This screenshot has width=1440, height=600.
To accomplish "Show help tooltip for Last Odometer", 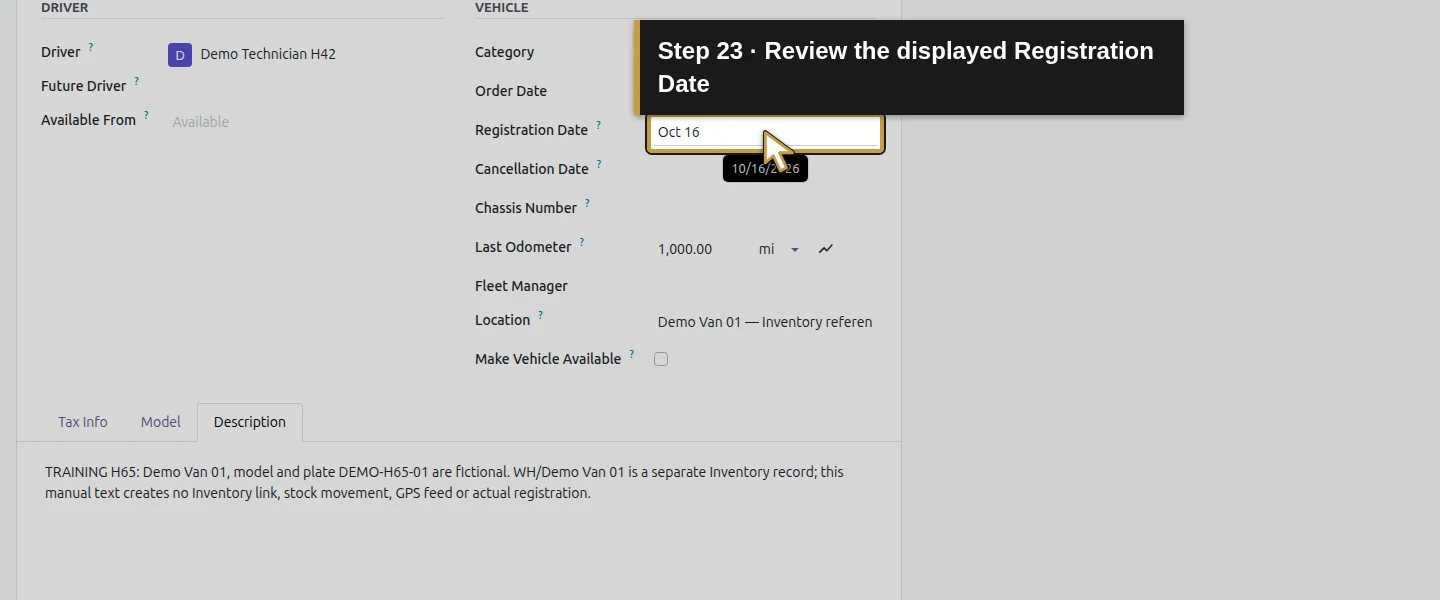I will point(582,242).
